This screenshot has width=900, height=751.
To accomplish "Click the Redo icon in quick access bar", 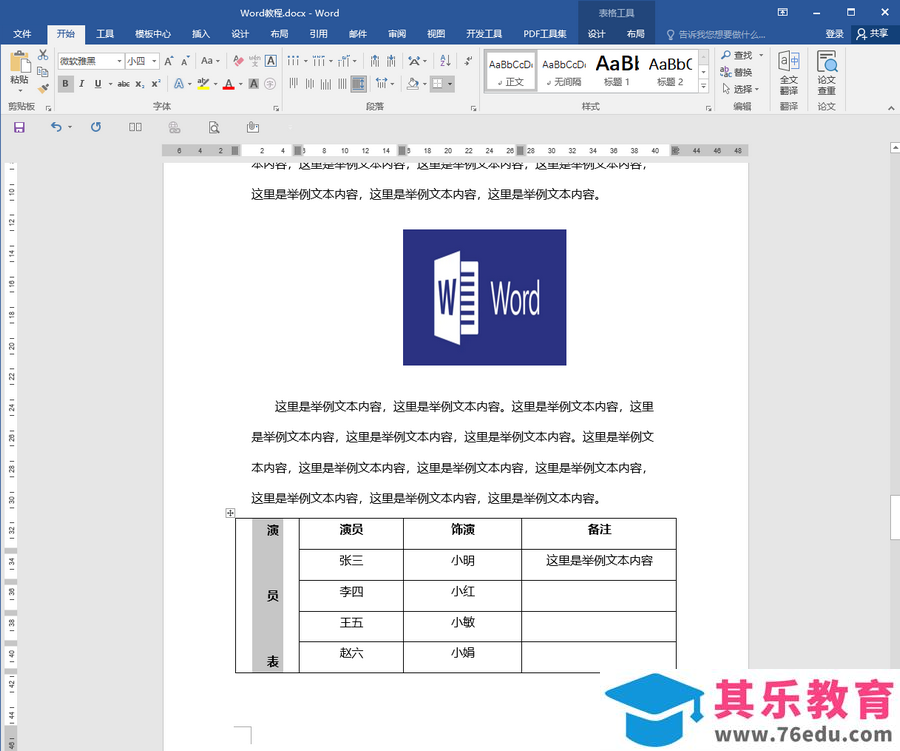I will (96, 127).
